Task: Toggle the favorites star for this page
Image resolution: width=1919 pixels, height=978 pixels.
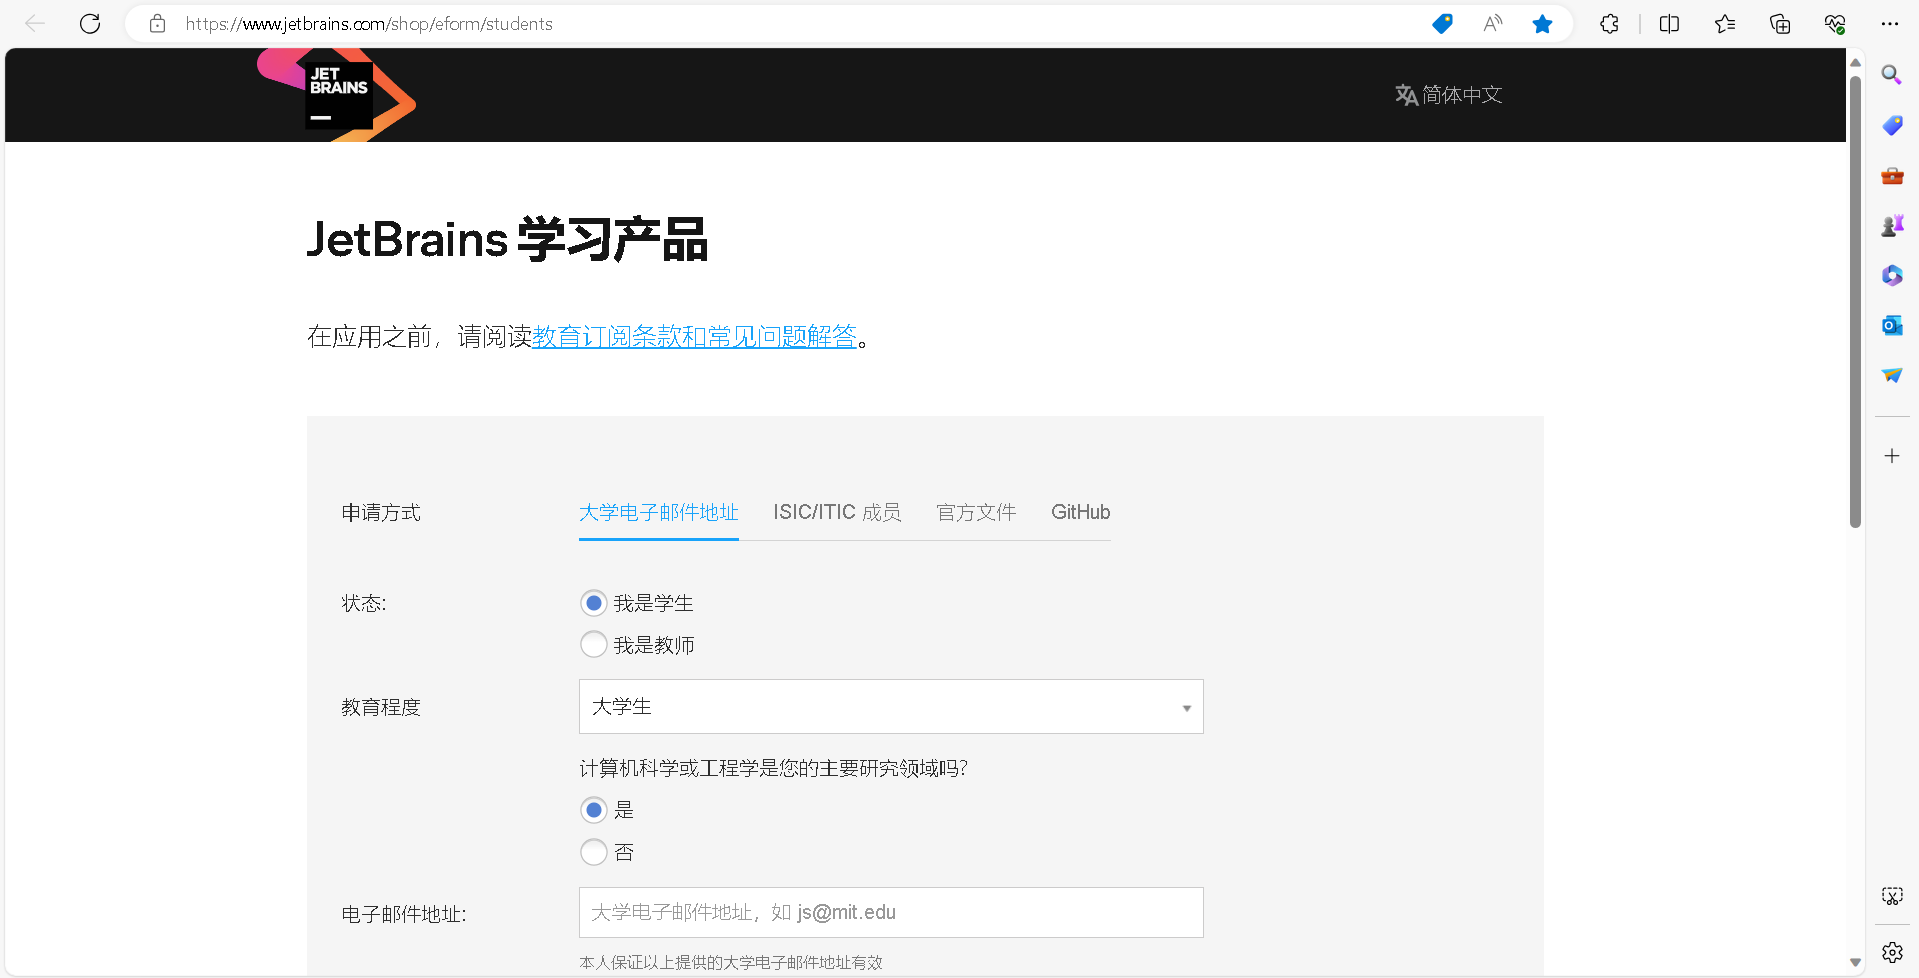Action: coord(1542,24)
